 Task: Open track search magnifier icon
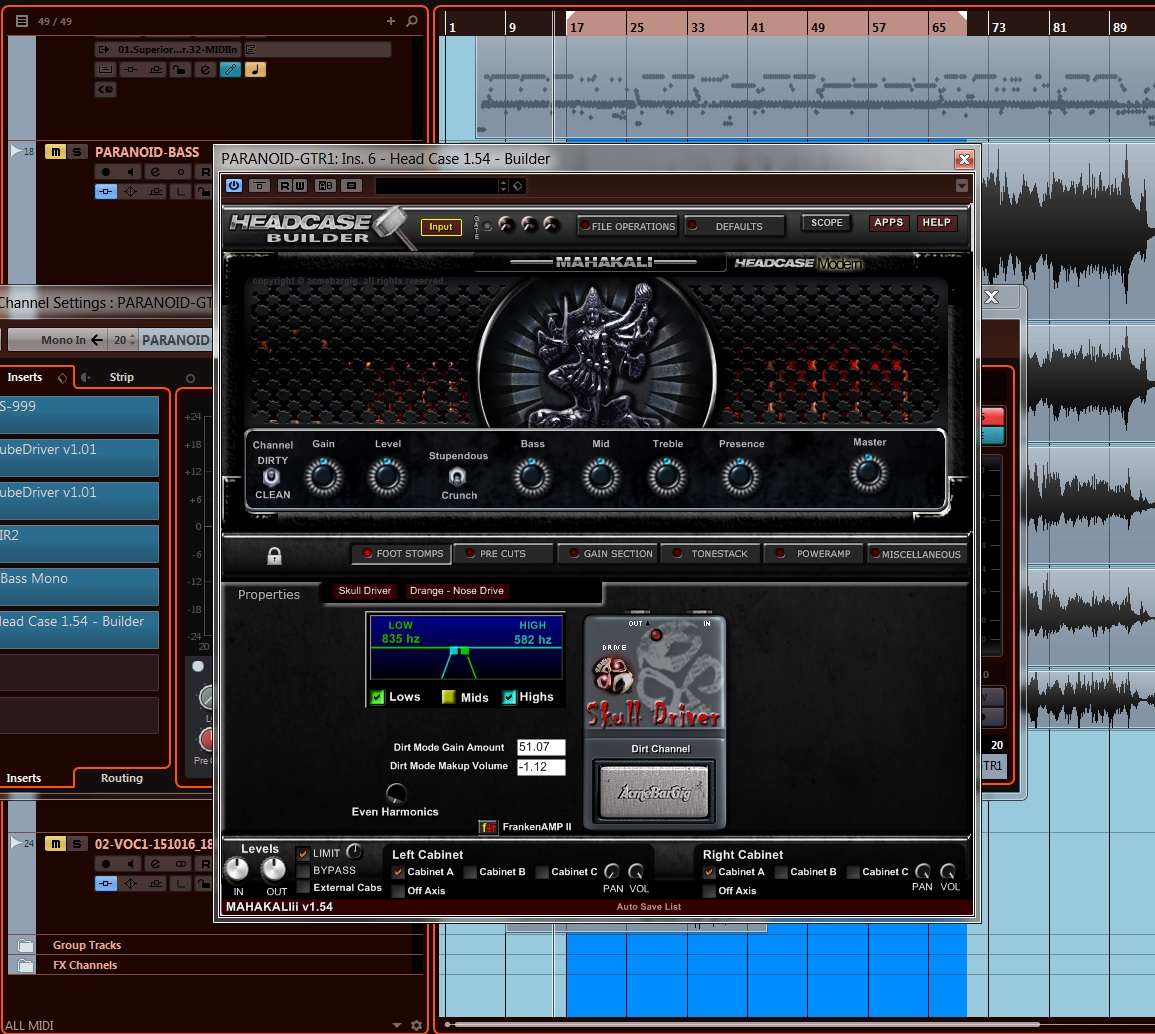pos(412,21)
